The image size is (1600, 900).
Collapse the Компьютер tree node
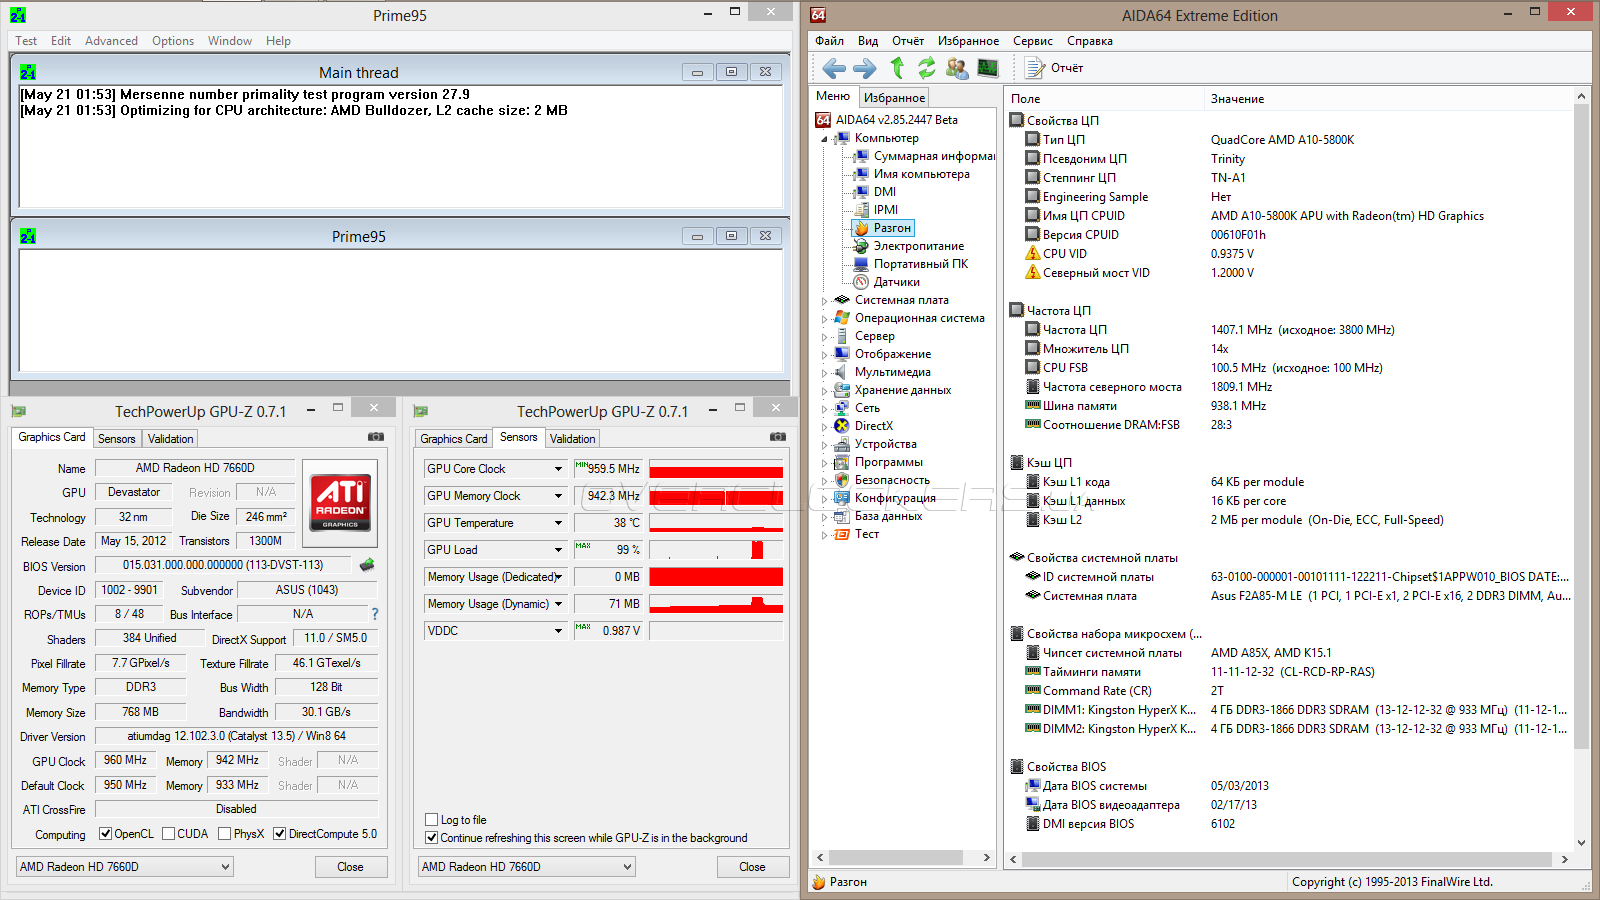[x=824, y=139]
